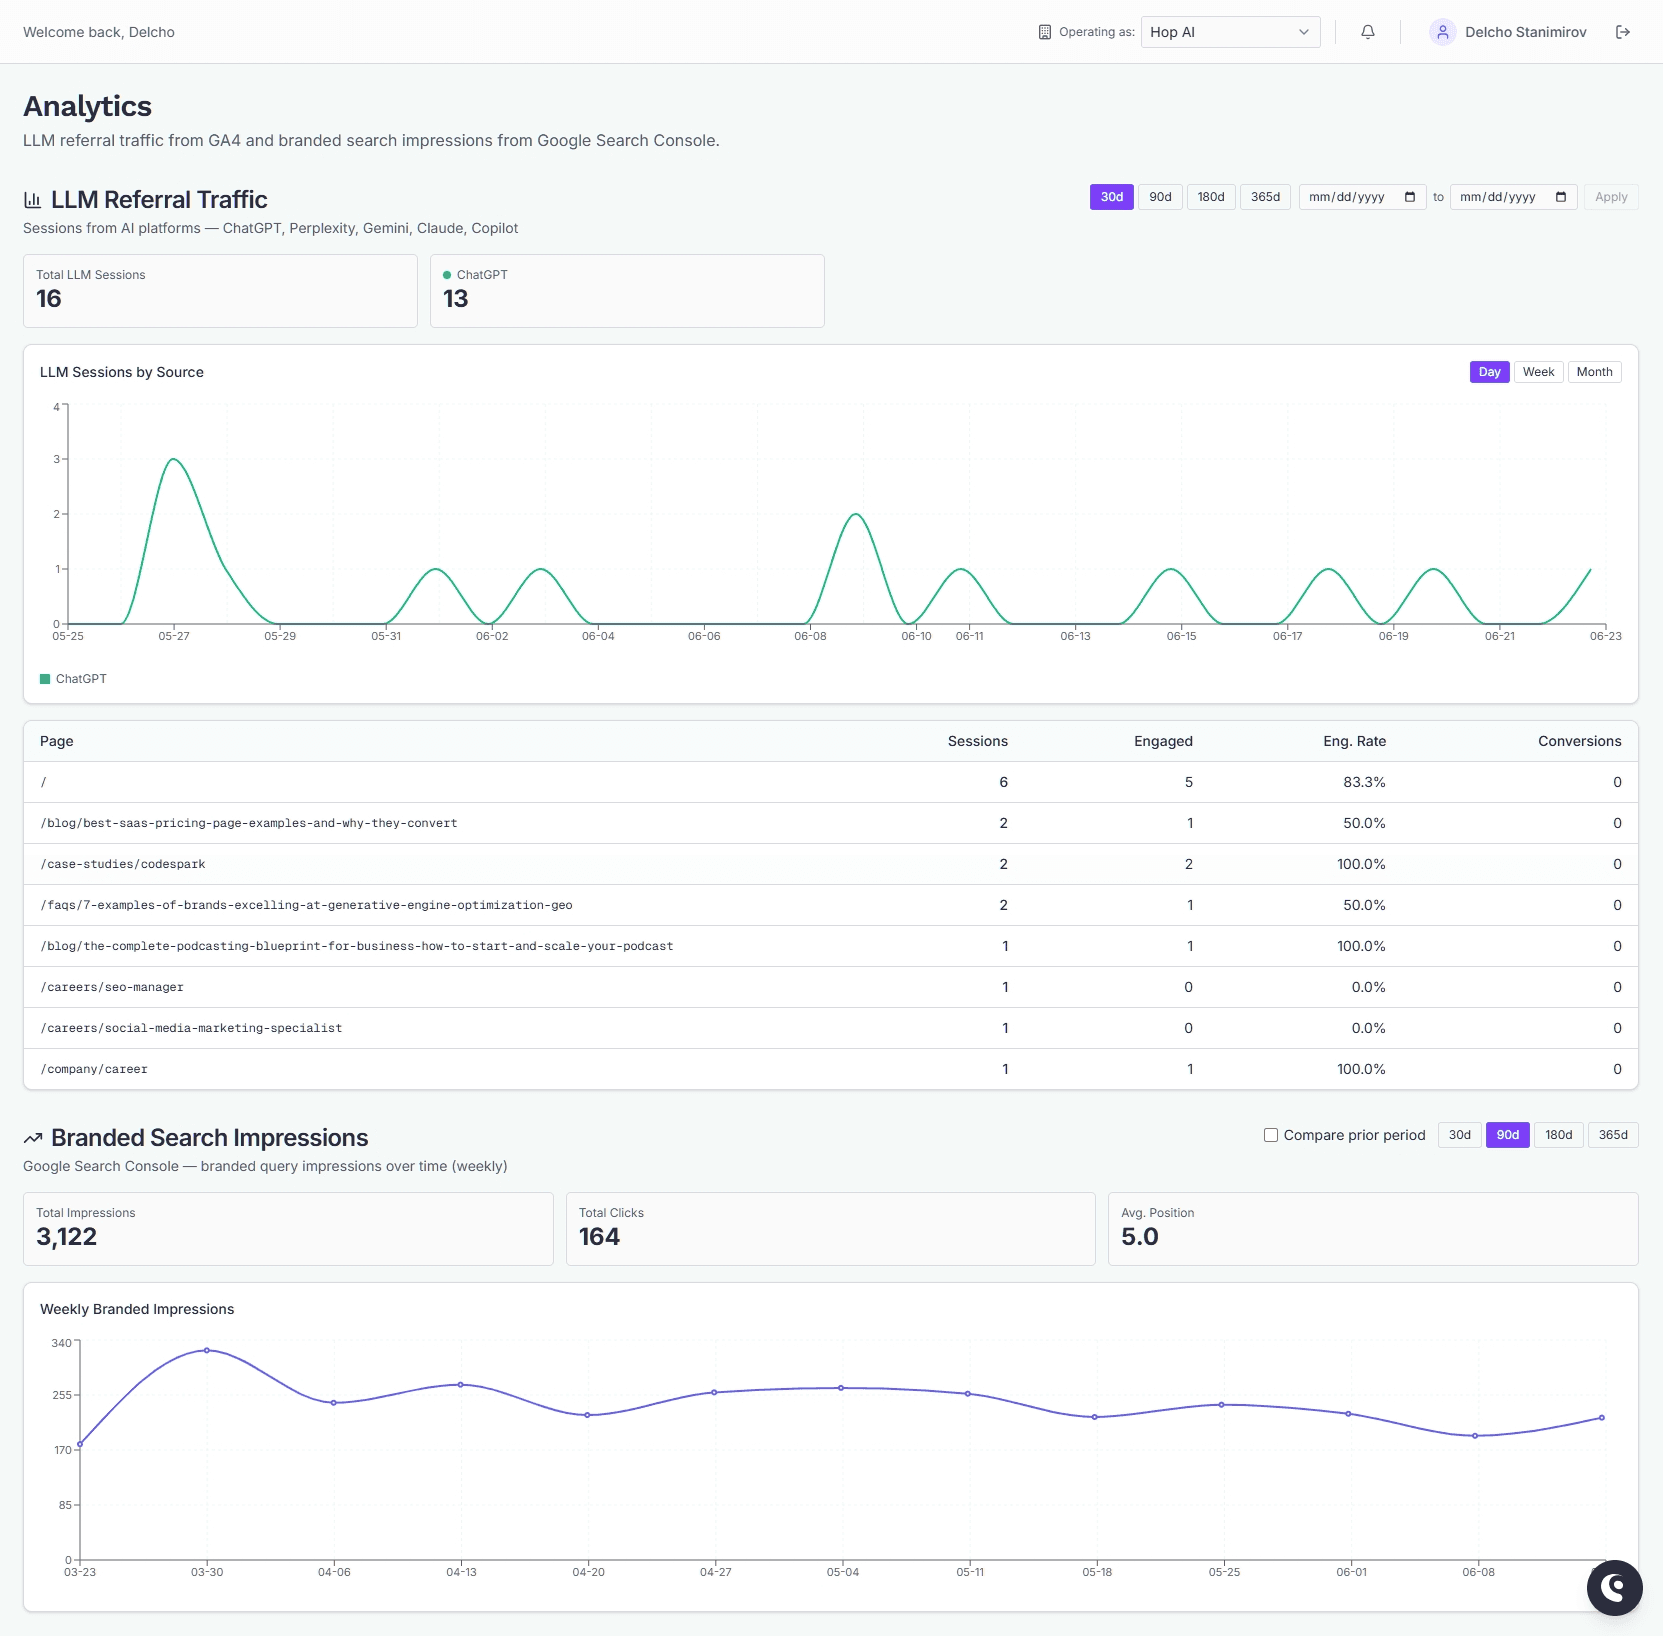This screenshot has height=1636, width=1663.
Task: Click the 03-30 data point on impressions chart
Action: 207,1350
